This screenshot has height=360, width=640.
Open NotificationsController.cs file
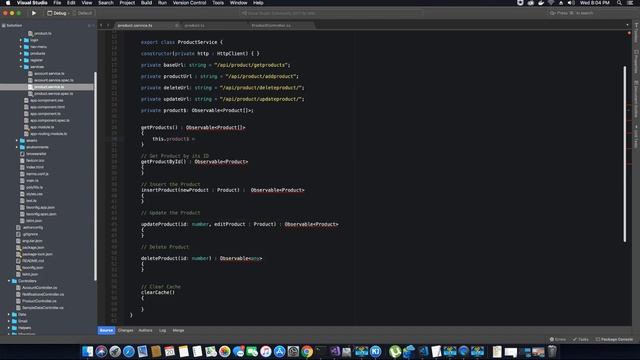(43, 294)
